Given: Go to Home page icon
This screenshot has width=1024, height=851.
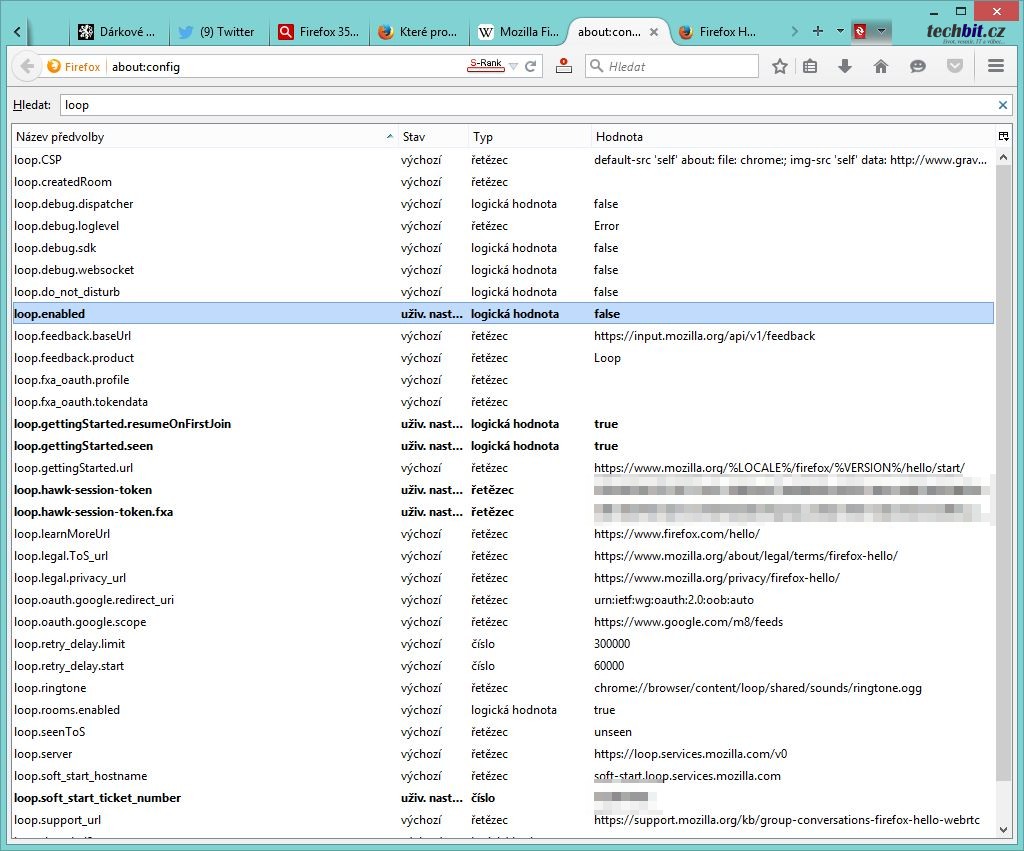Looking at the screenshot, I should (881, 66).
